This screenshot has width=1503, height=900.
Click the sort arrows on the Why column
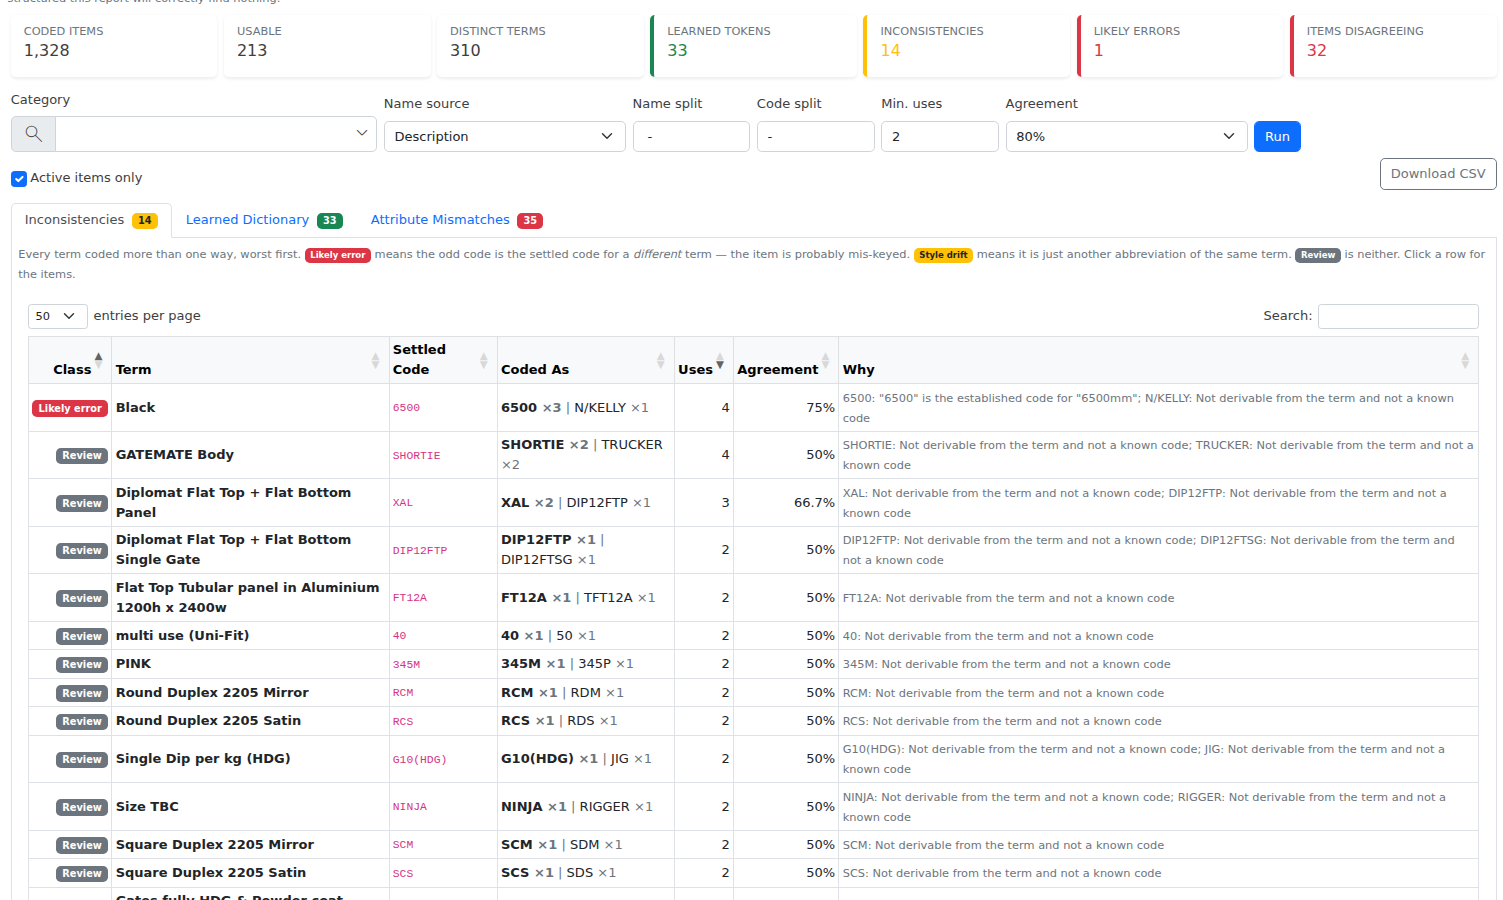pos(1465,360)
